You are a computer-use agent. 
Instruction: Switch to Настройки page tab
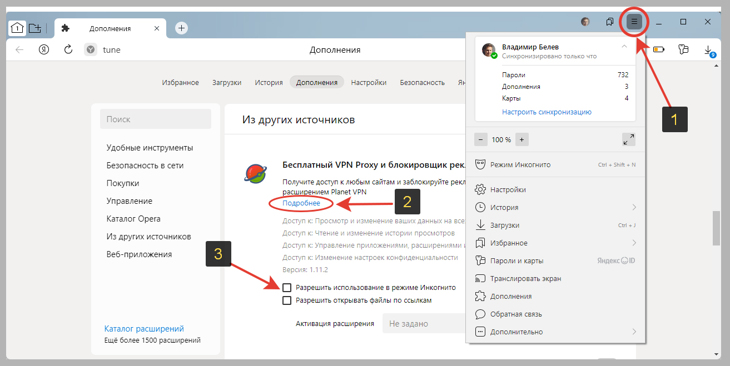click(x=368, y=82)
